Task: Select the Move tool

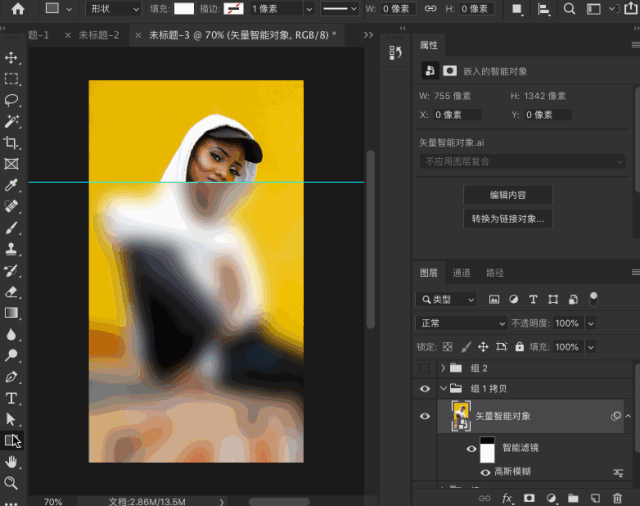Action: pyautogui.click(x=12, y=58)
